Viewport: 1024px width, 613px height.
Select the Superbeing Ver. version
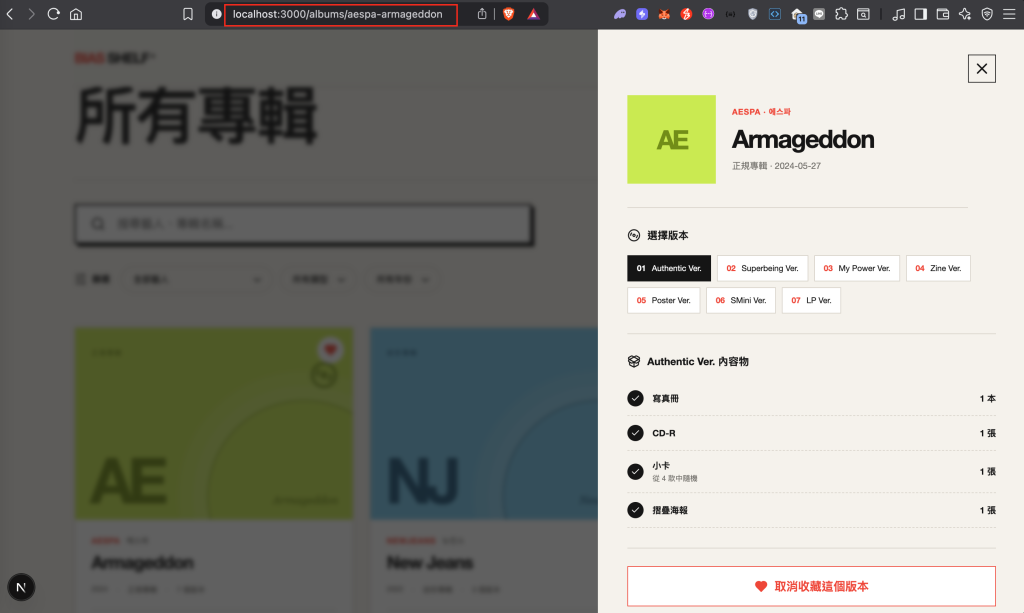tap(762, 268)
